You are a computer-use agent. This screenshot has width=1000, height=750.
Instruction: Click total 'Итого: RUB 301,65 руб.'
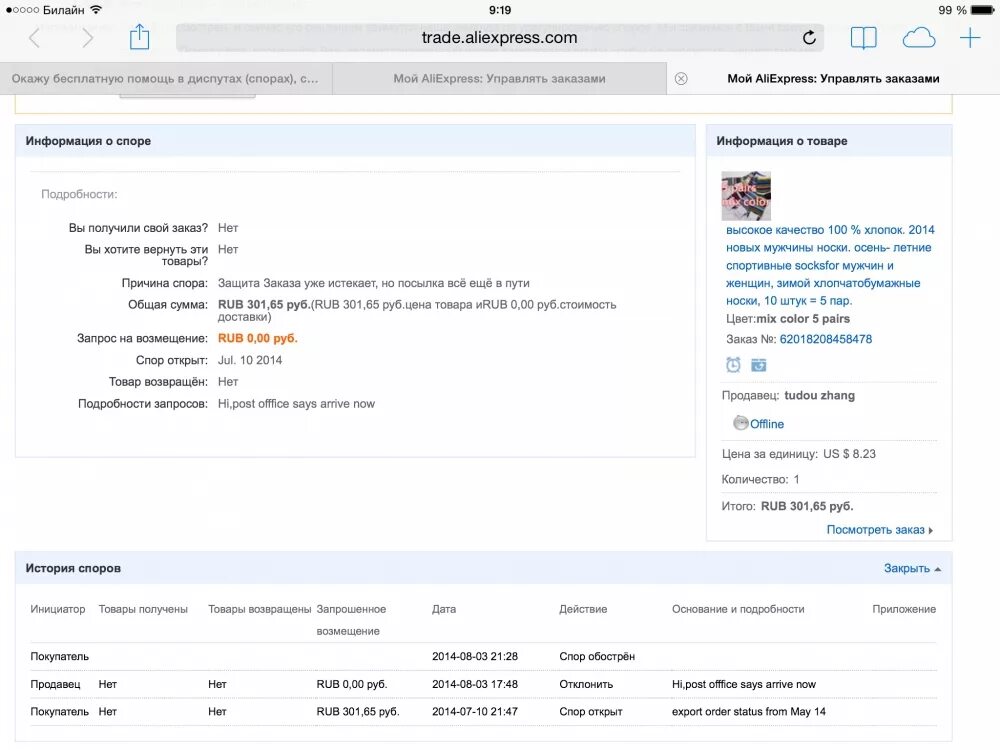pos(787,506)
